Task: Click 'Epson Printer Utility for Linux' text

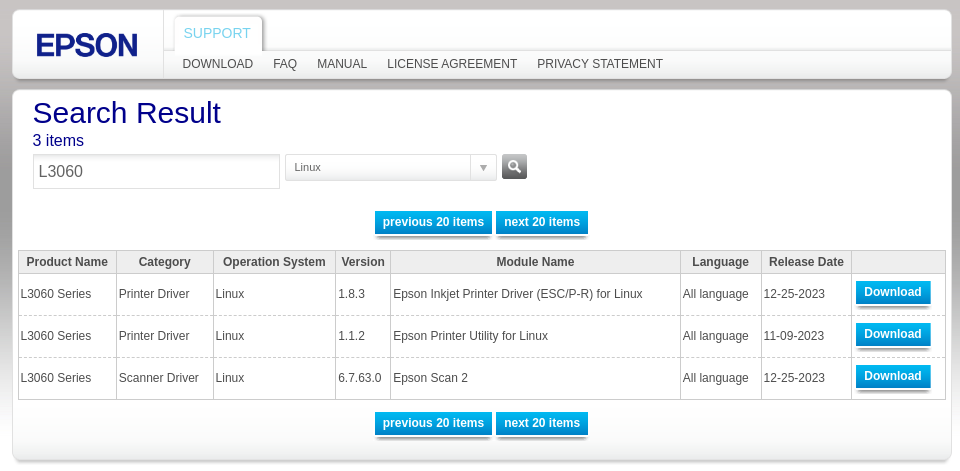Action: click(470, 336)
